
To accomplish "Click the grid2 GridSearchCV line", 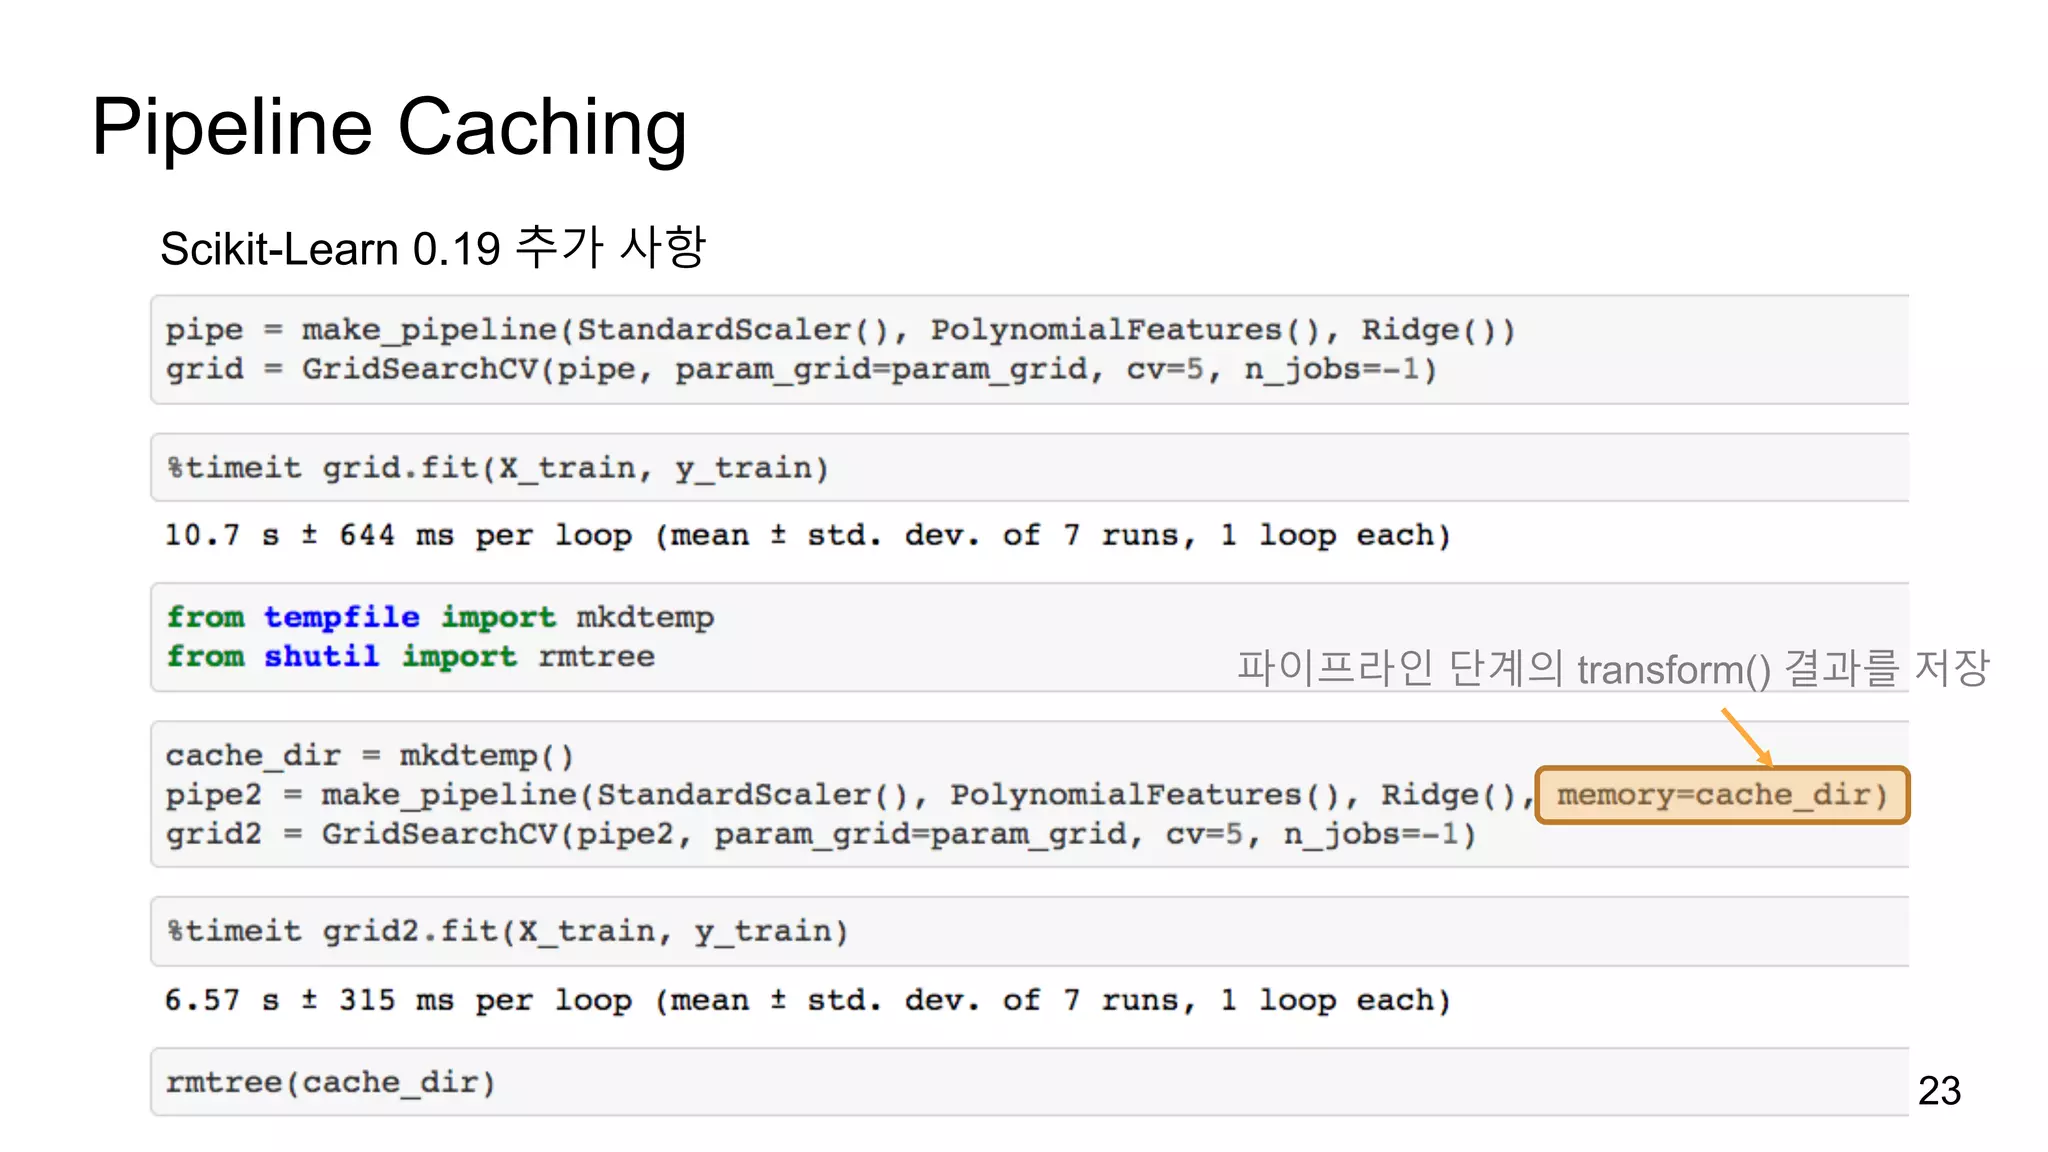I will tap(820, 835).
